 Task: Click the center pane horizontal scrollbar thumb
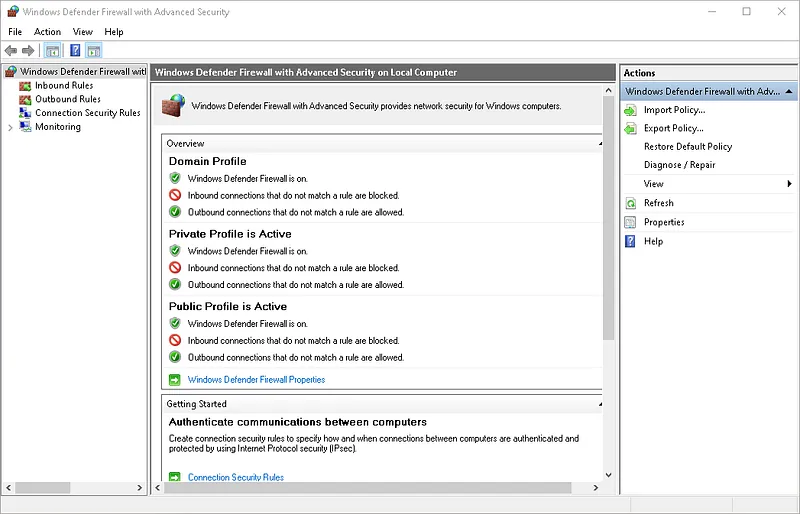[x=367, y=488]
